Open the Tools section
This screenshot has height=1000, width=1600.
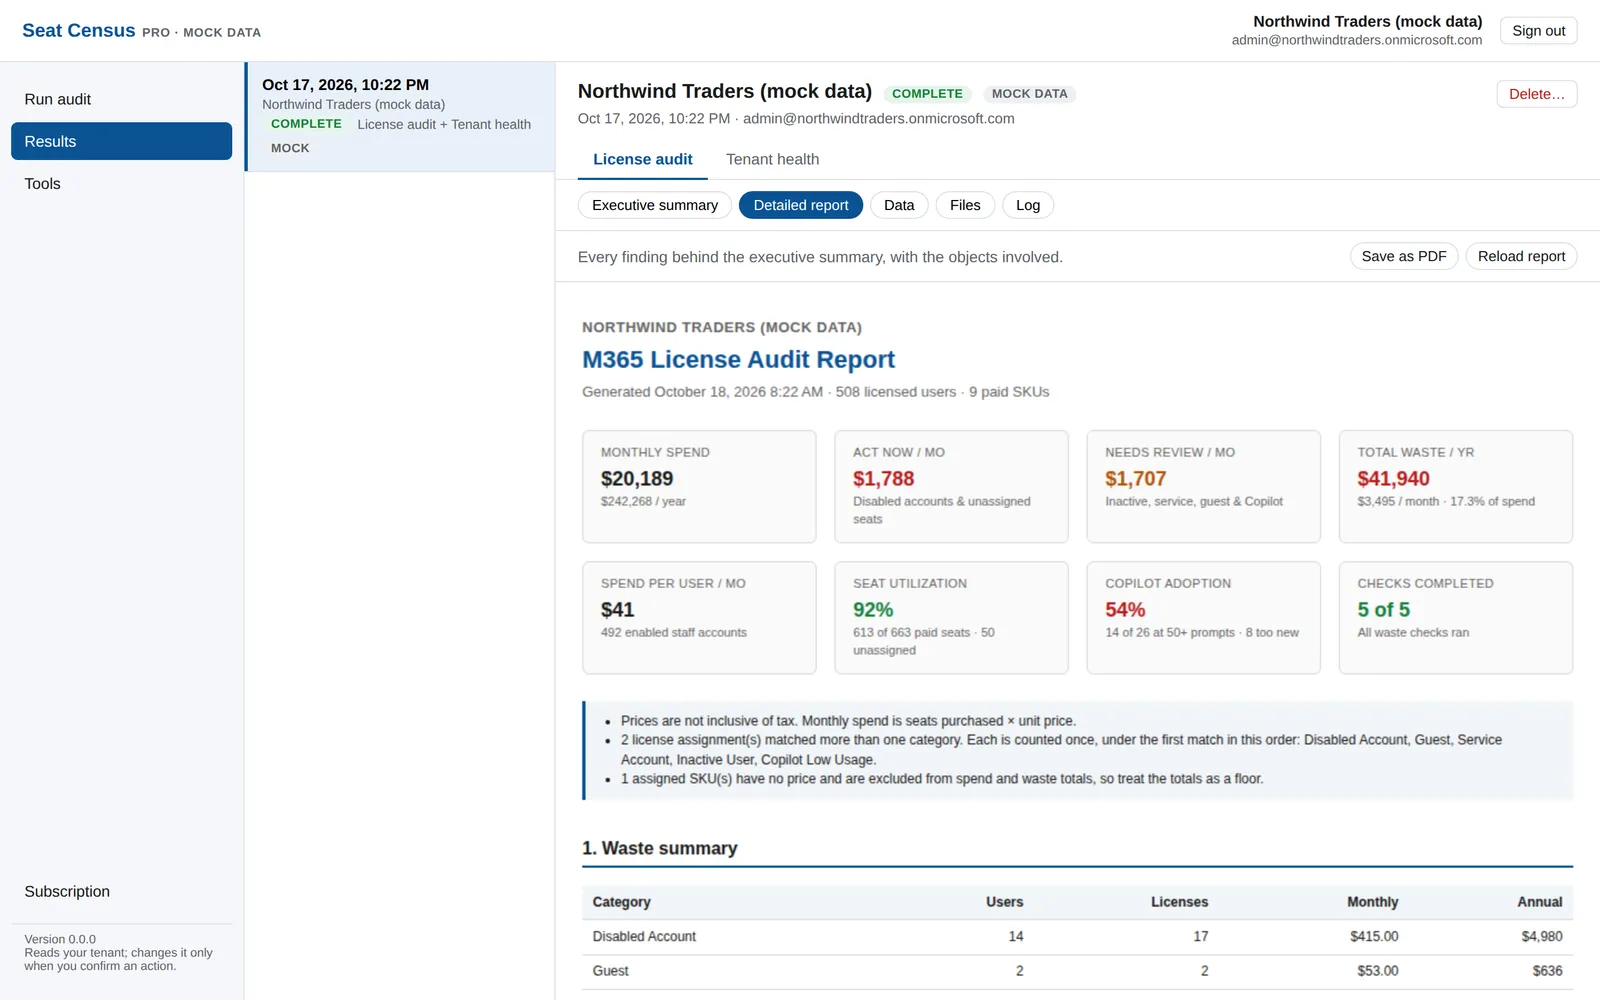[121, 183]
